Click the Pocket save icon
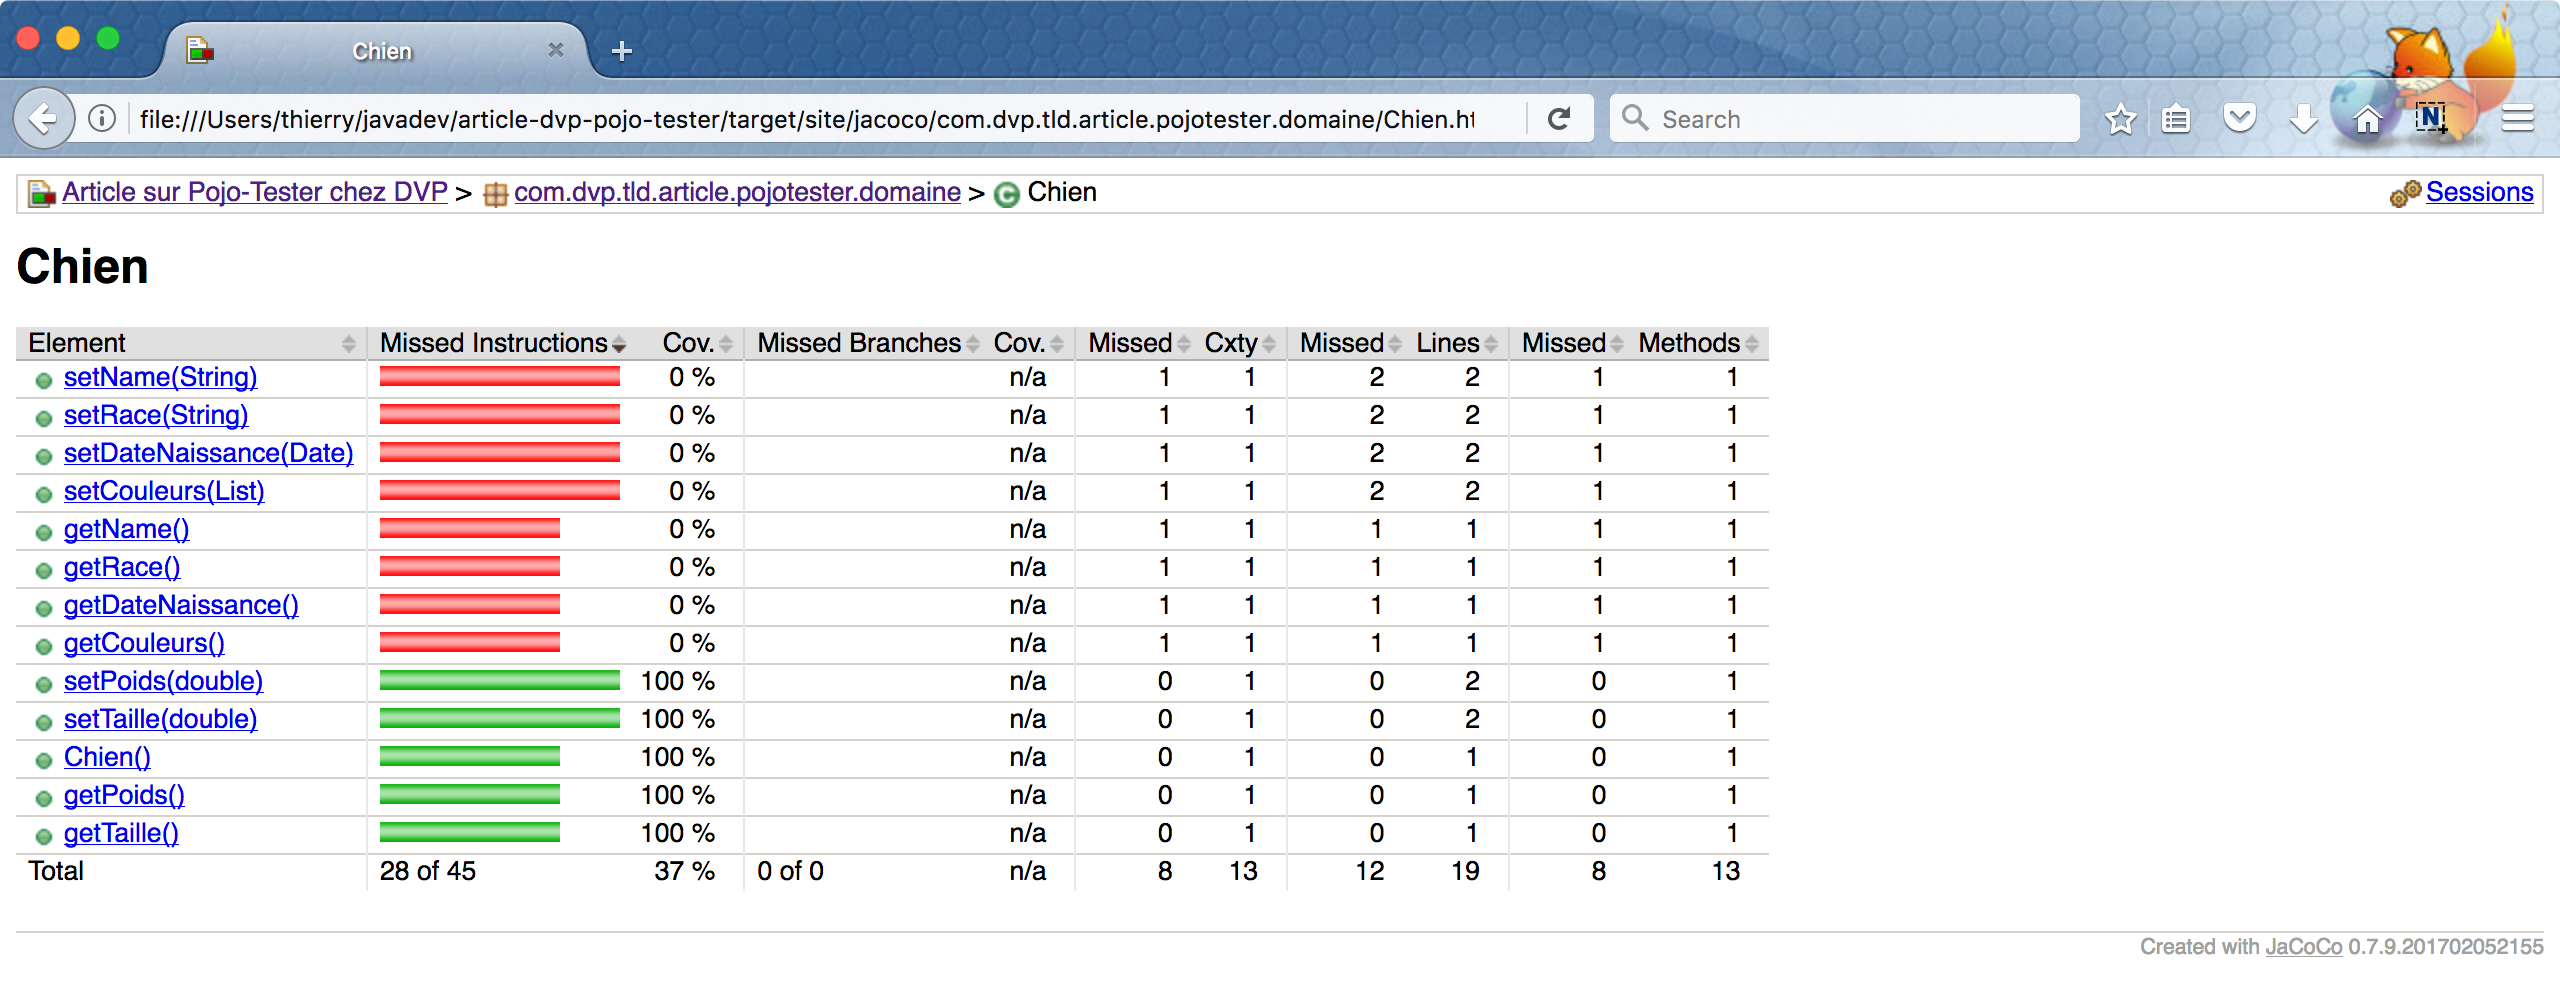The image size is (2560, 998). pyautogui.click(x=2239, y=119)
